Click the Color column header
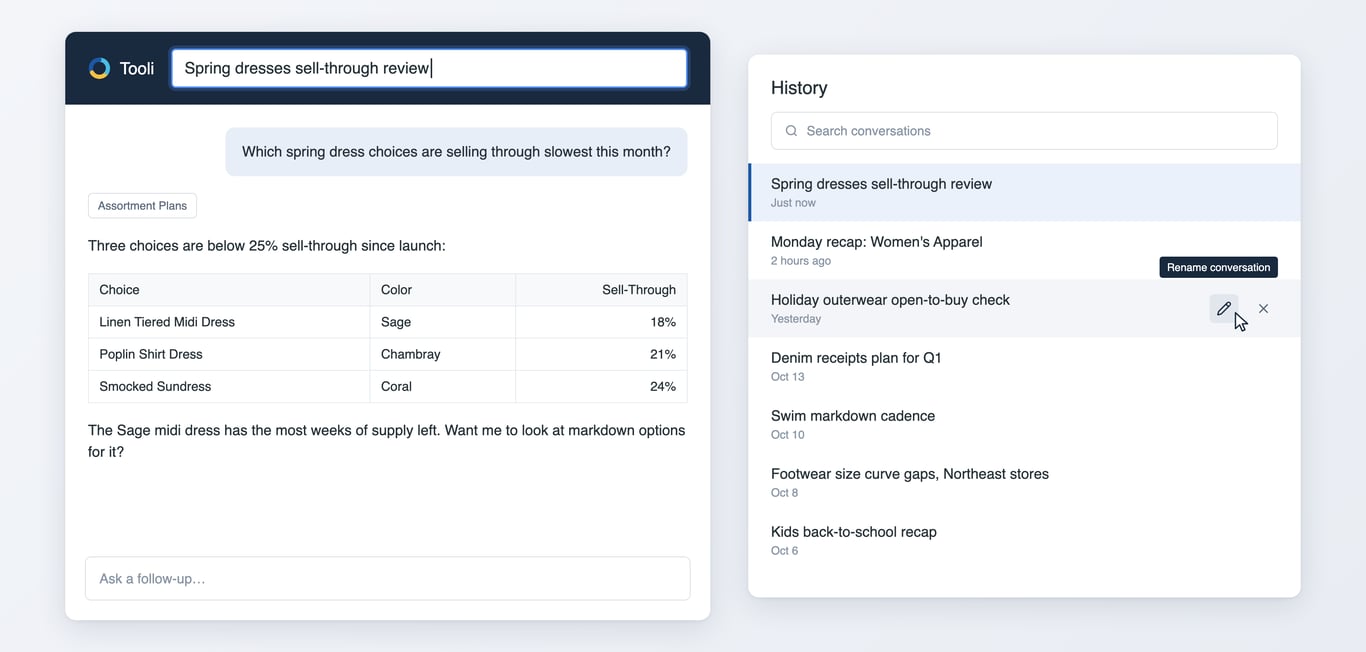The image size is (1366, 652). [443, 290]
